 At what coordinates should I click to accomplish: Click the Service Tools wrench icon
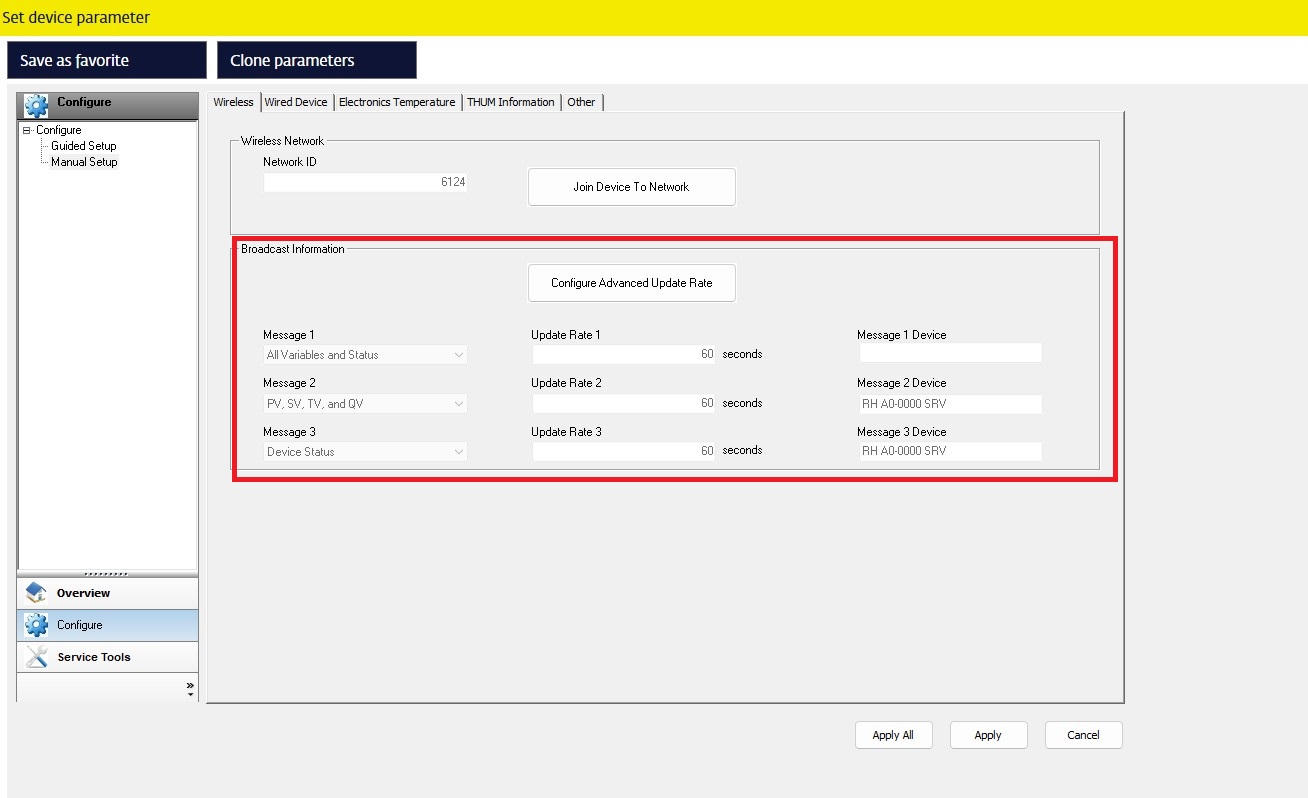[x=37, y=657]
